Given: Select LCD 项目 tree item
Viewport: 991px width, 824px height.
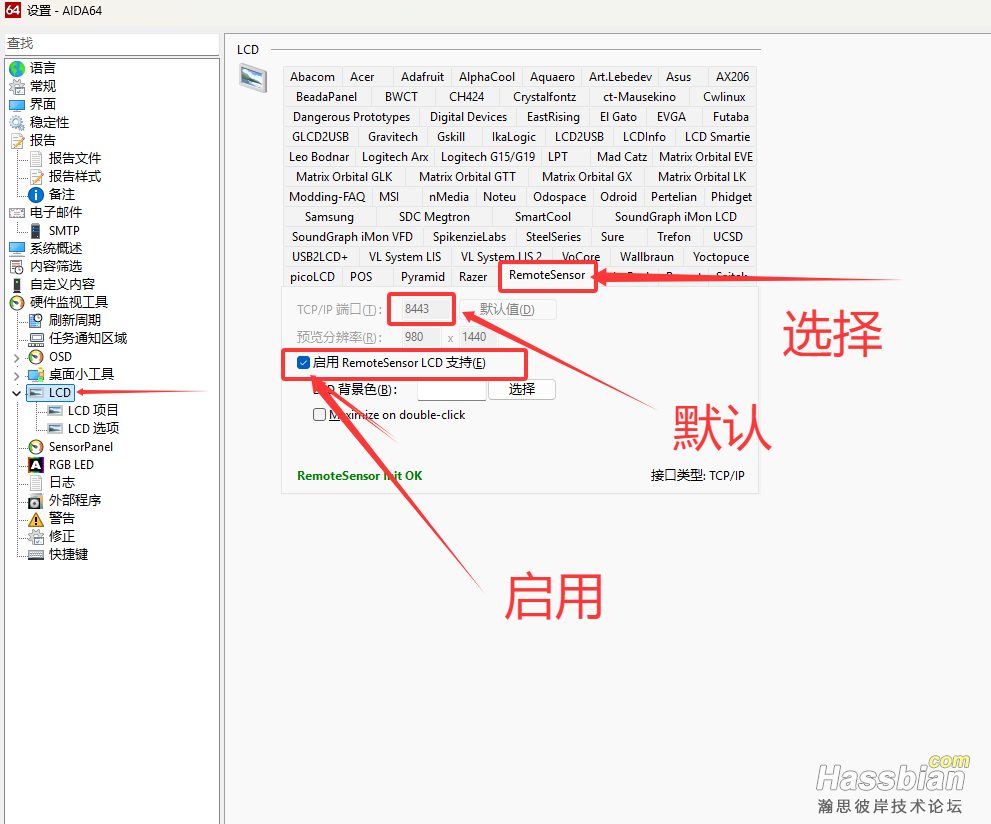Looking at the screenshot, I should (93, 411).
